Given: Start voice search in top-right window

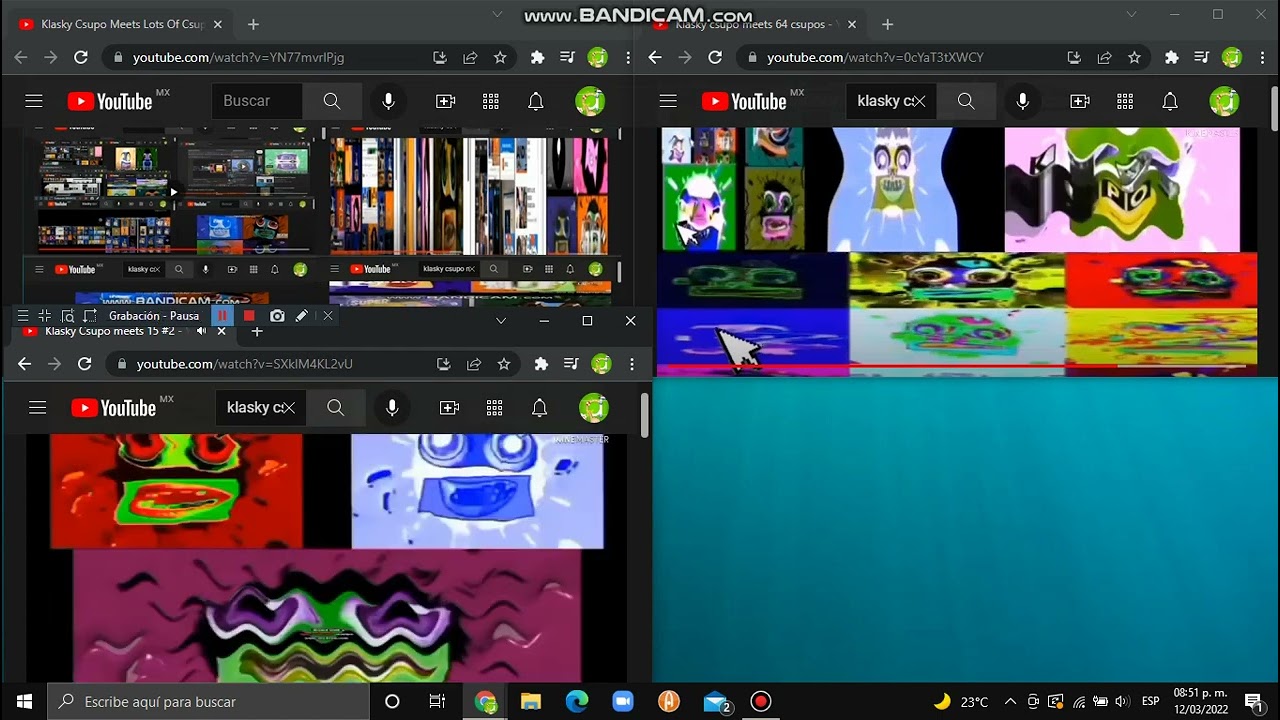Looking at the screenshot, I should click(1022, 101).
